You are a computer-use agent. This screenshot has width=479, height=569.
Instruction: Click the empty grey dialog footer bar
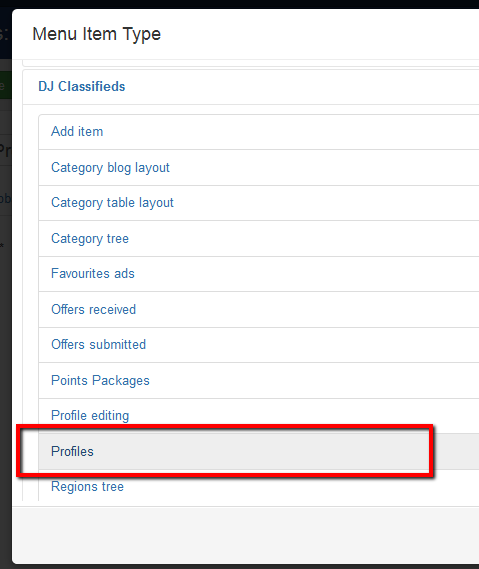click(245, 535)
